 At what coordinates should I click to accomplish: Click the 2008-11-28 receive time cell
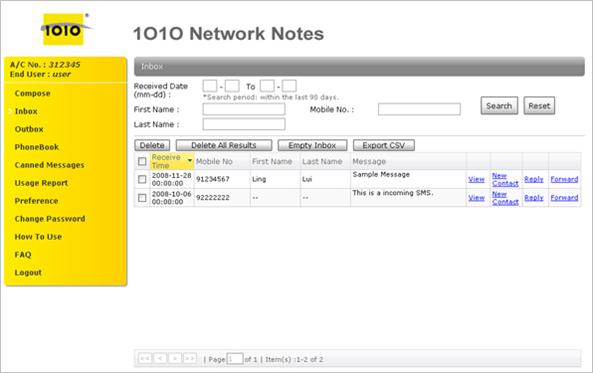(x=171, y=179)
